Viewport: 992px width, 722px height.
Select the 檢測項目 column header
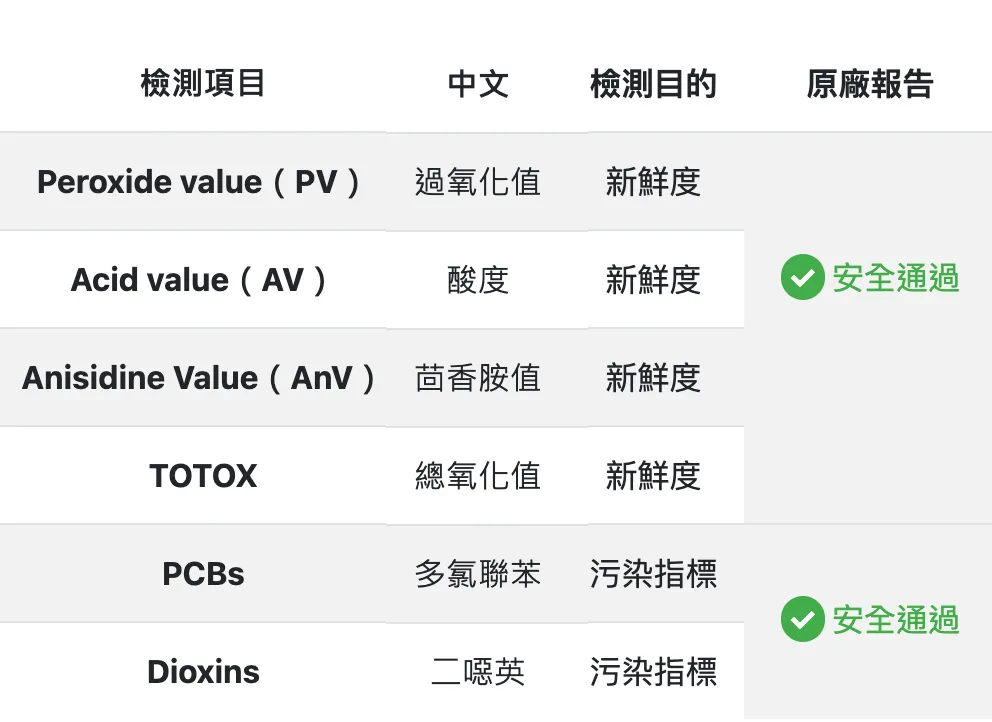point(203,84)
